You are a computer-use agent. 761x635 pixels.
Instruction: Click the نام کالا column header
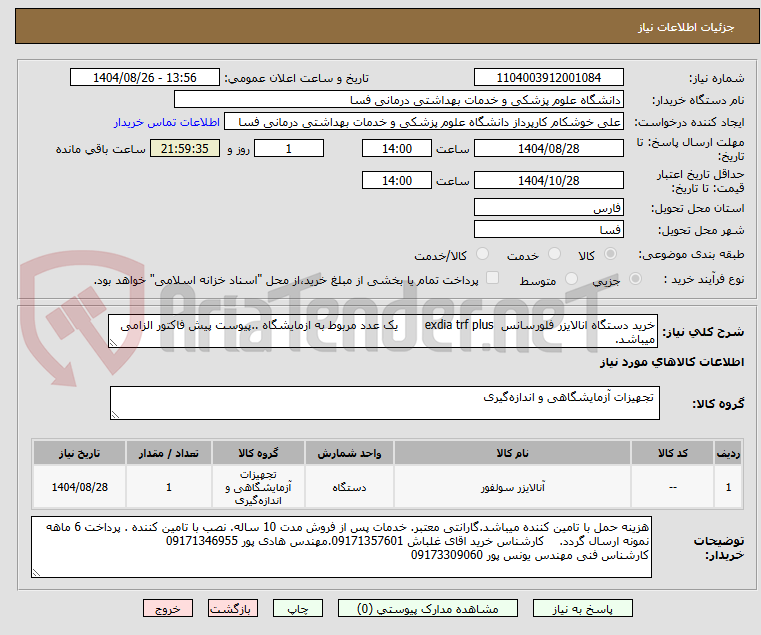pos(512,453)
